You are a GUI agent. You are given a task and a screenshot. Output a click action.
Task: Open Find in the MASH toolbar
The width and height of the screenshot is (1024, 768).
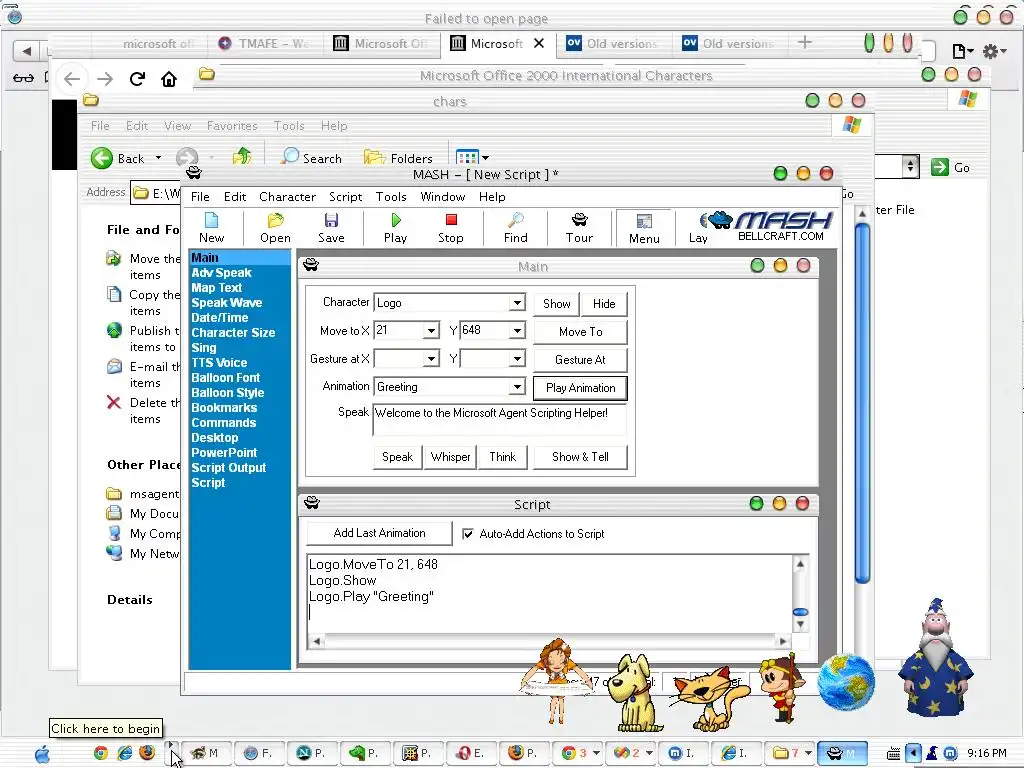(515, 228)
